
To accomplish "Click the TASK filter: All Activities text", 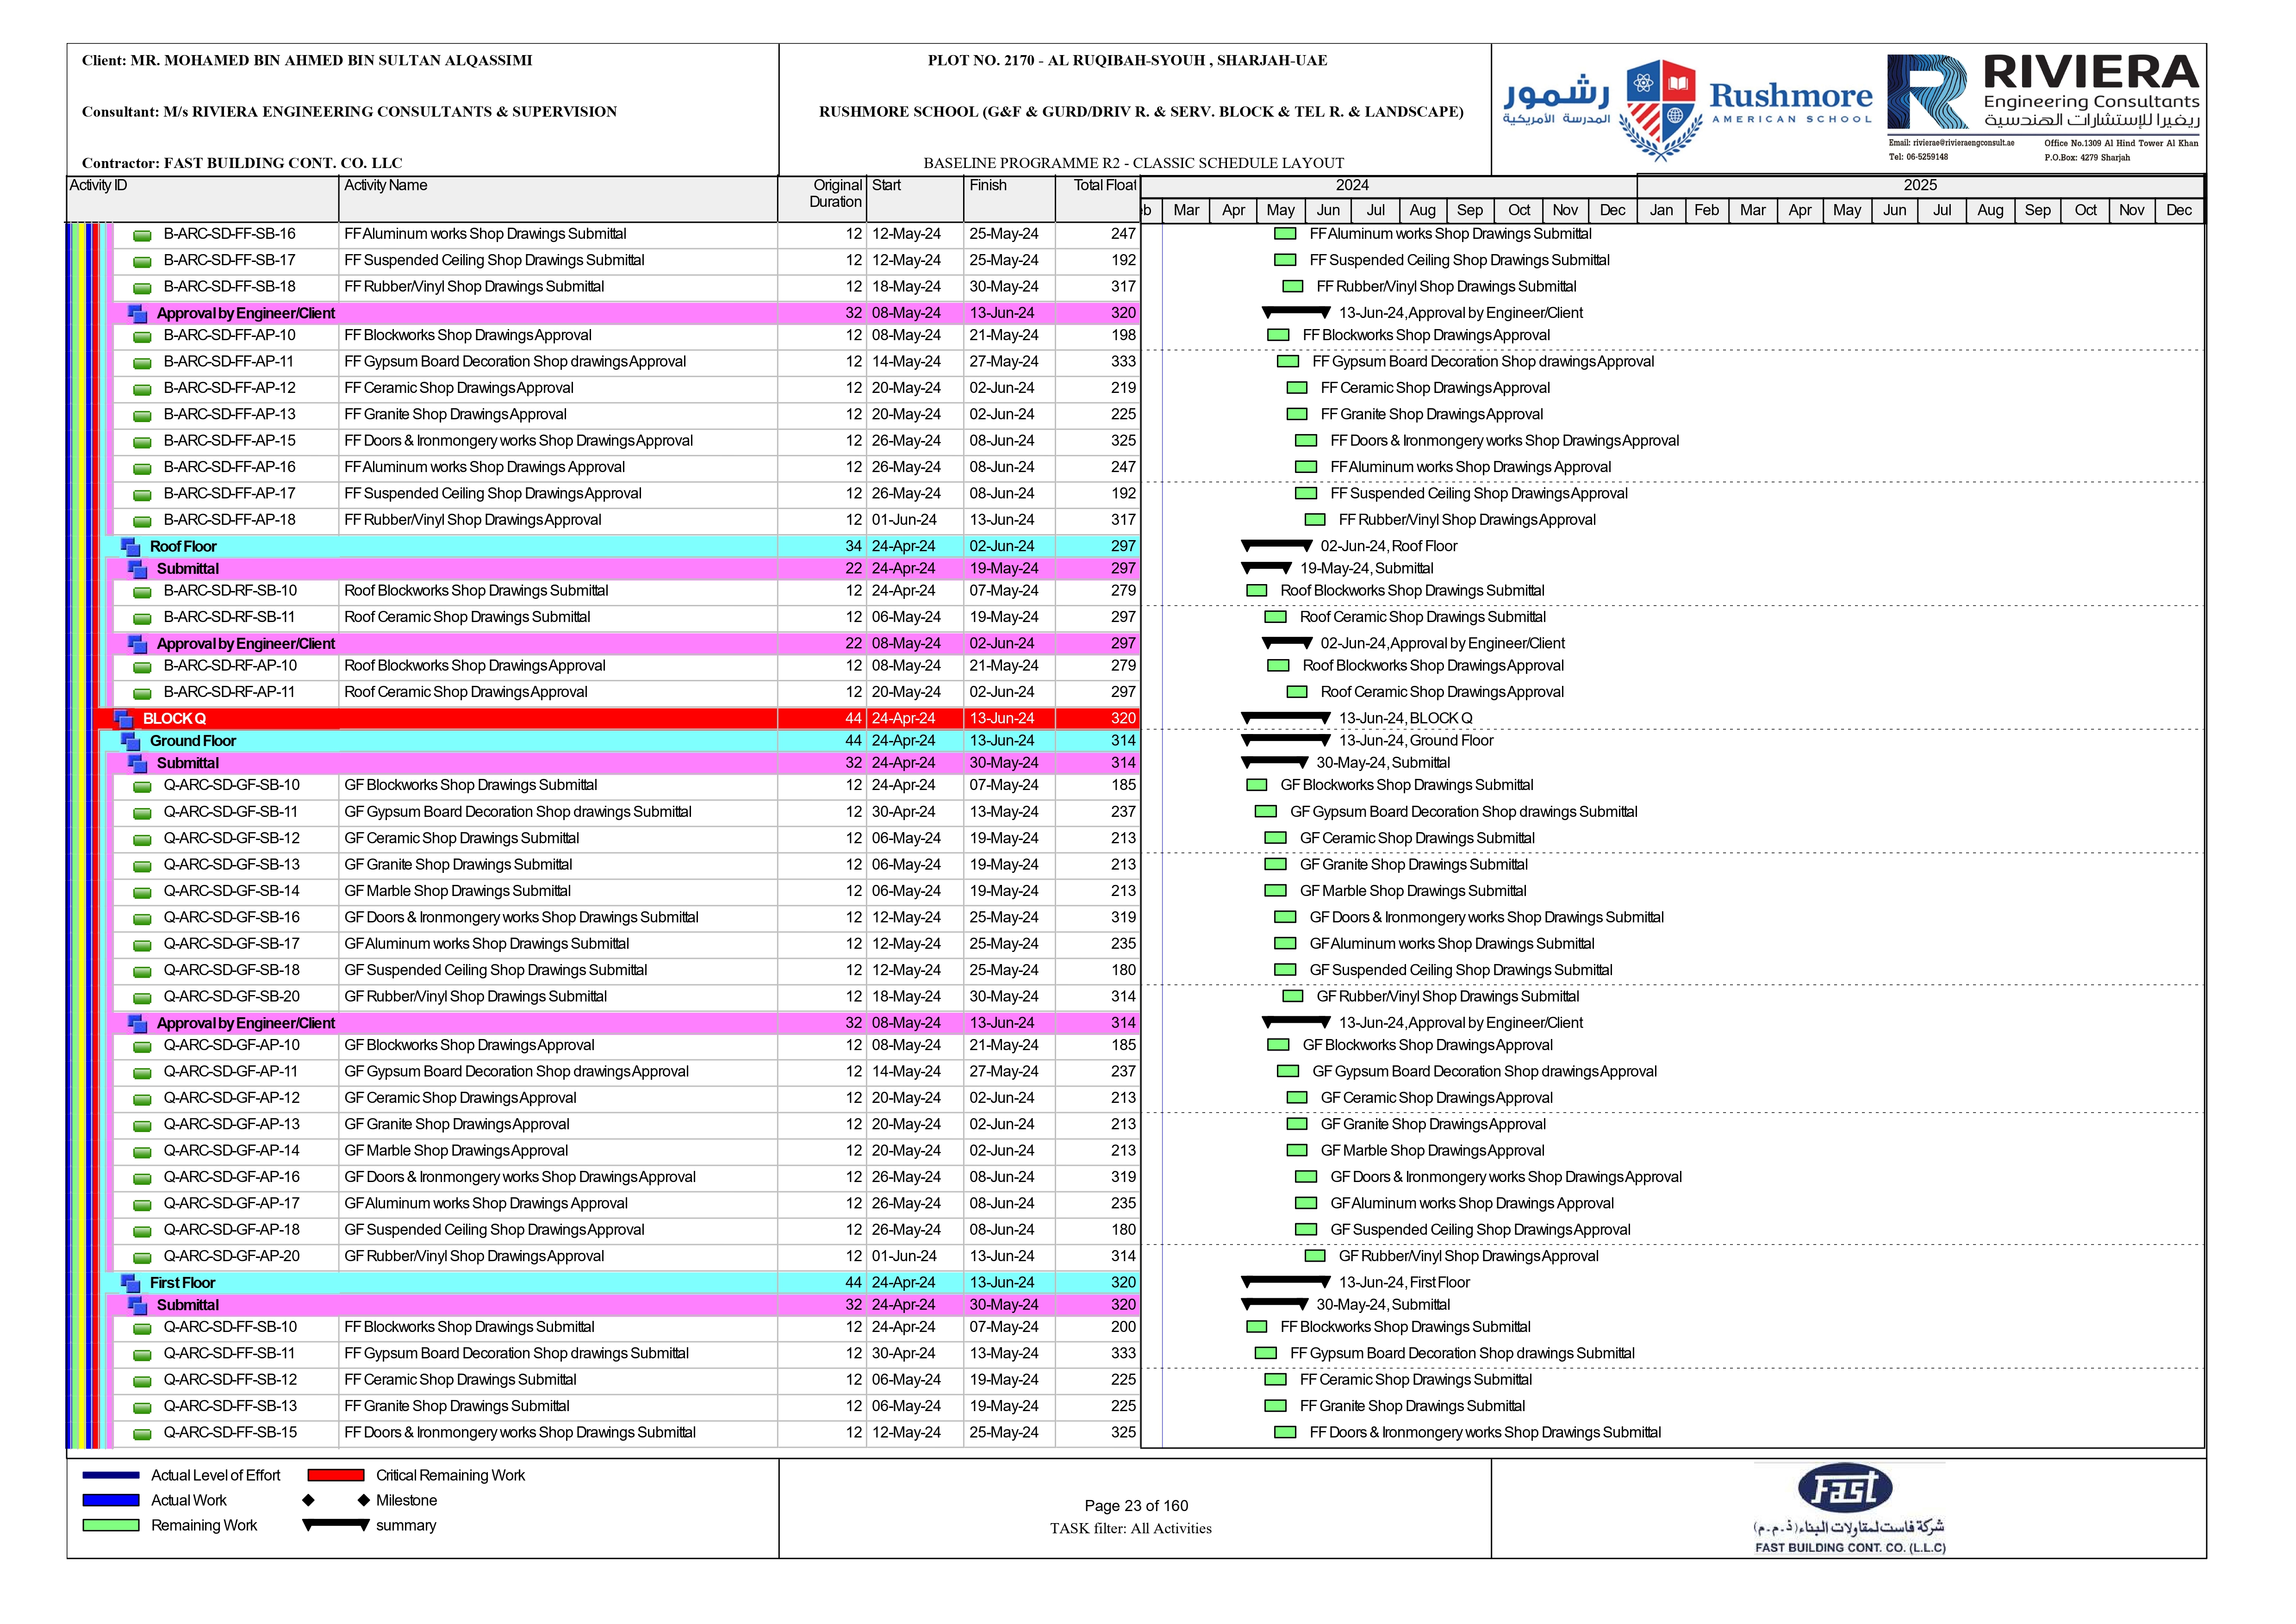I will tap(1131, 1529).
